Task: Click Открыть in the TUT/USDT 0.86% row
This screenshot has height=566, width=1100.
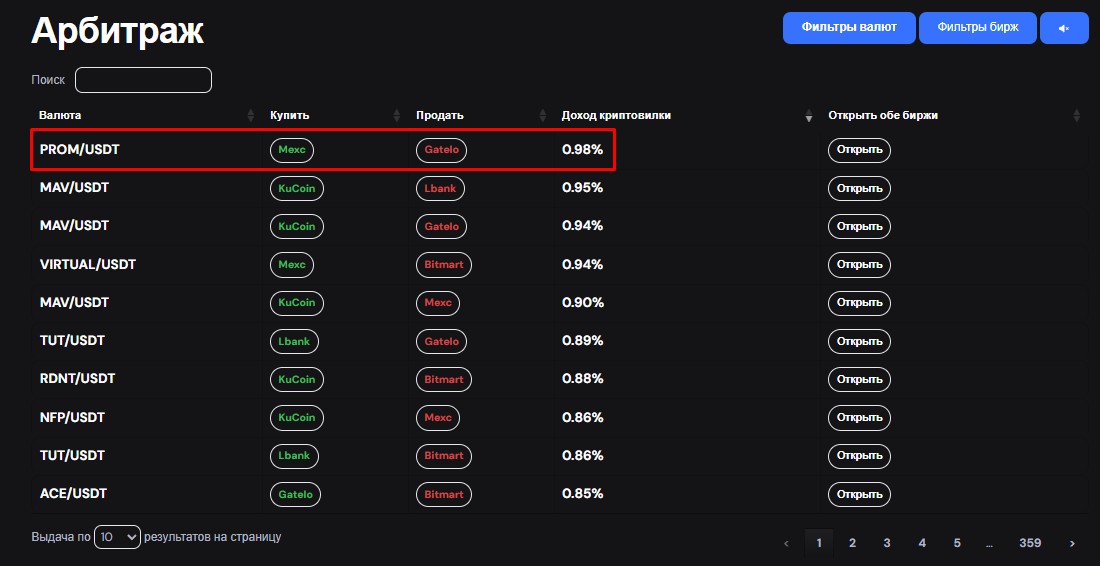Action: point(859,456)
